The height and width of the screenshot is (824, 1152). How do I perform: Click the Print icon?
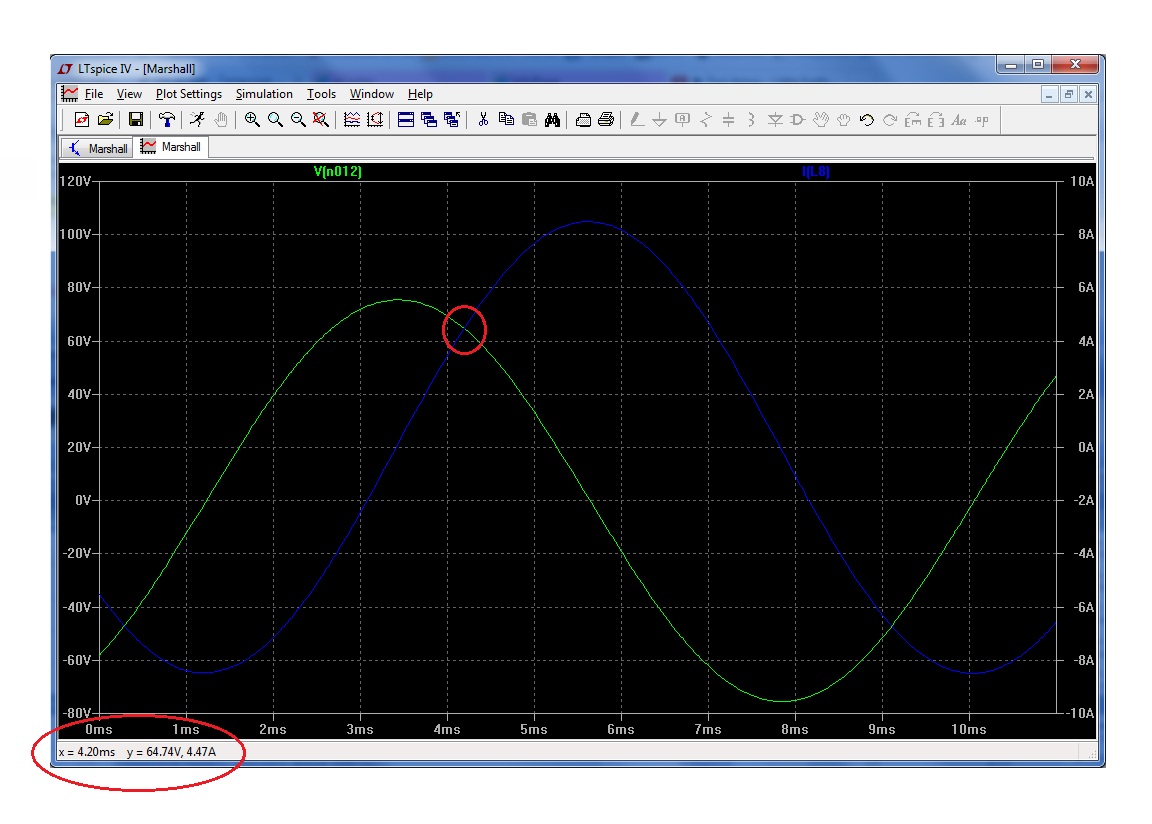pyautogui.click(x=606, y=120)
